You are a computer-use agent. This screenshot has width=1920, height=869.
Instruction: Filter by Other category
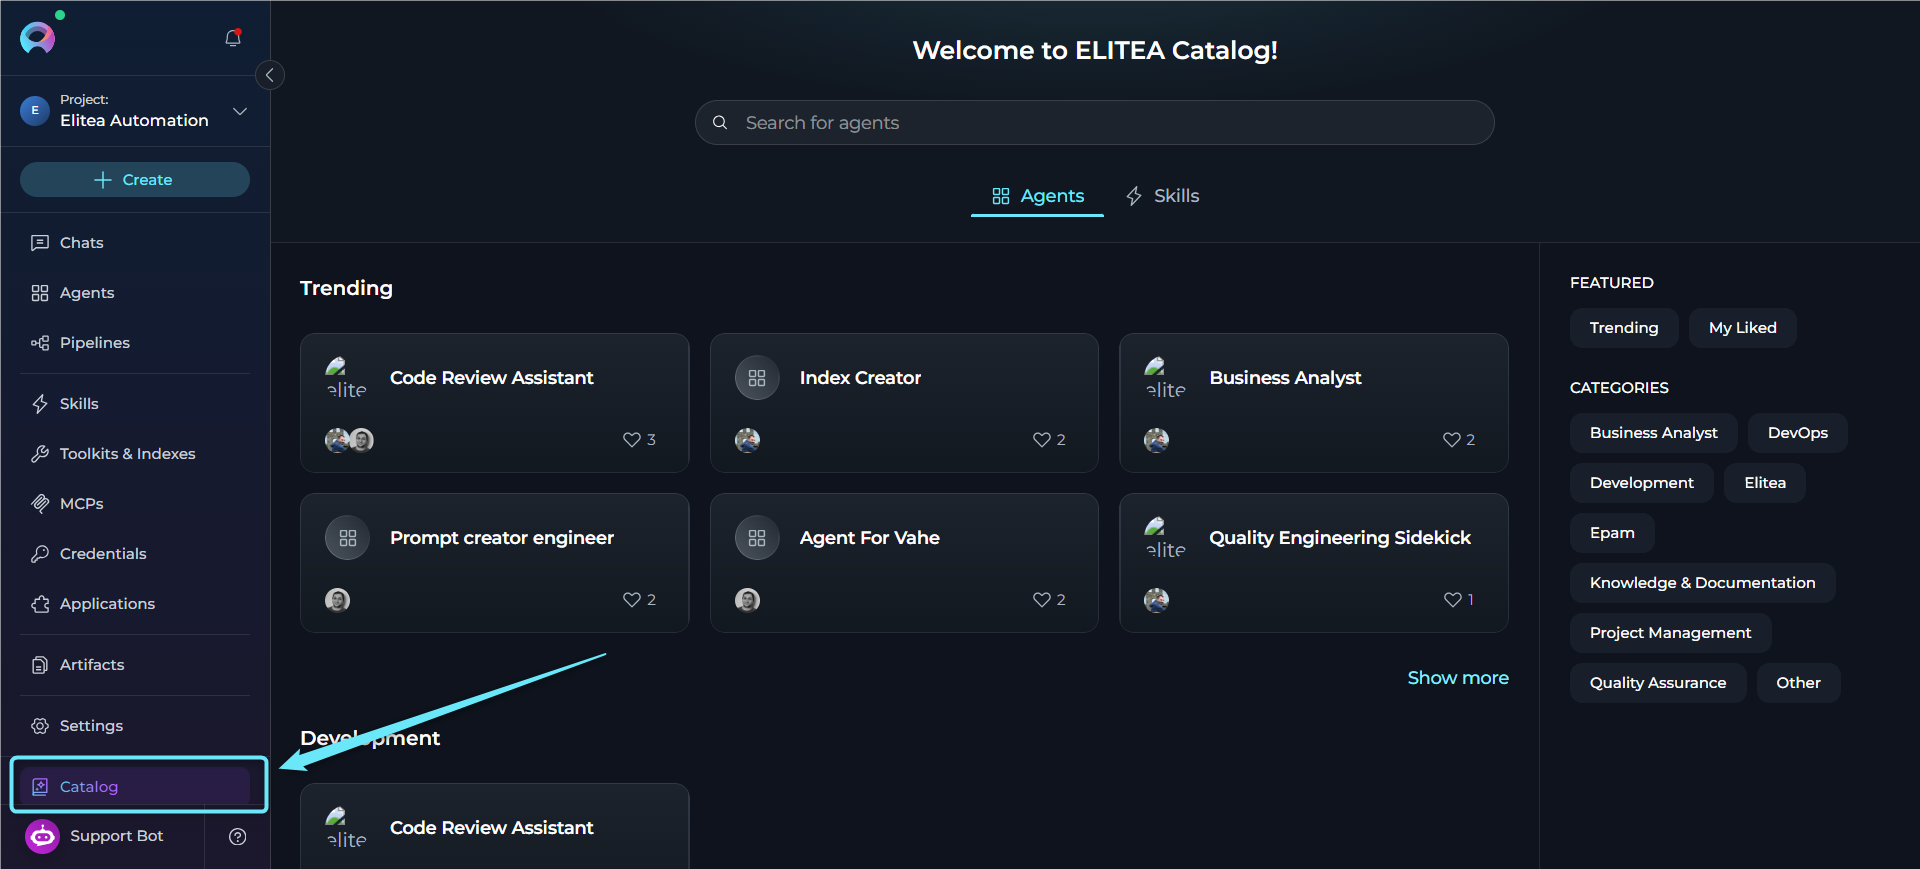(1798, 683)
